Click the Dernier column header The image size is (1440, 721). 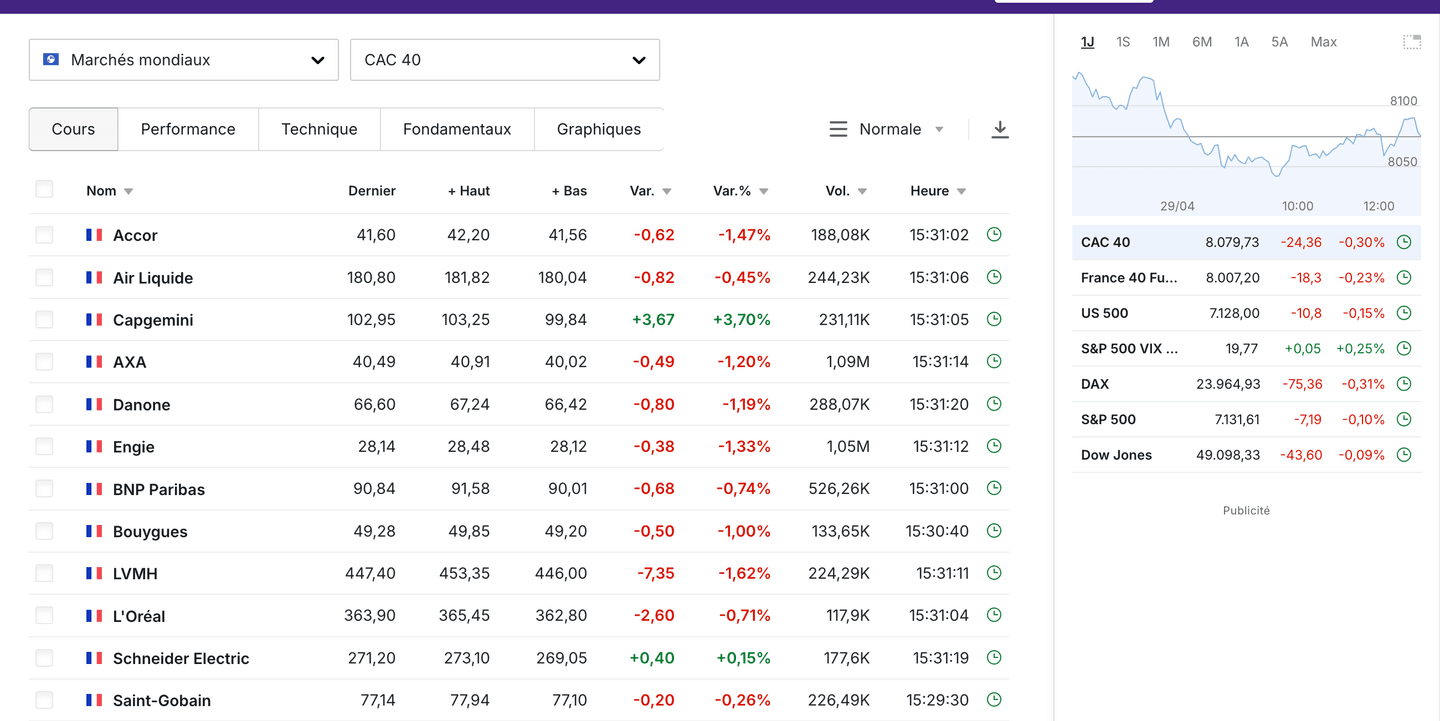pos(372,191)
